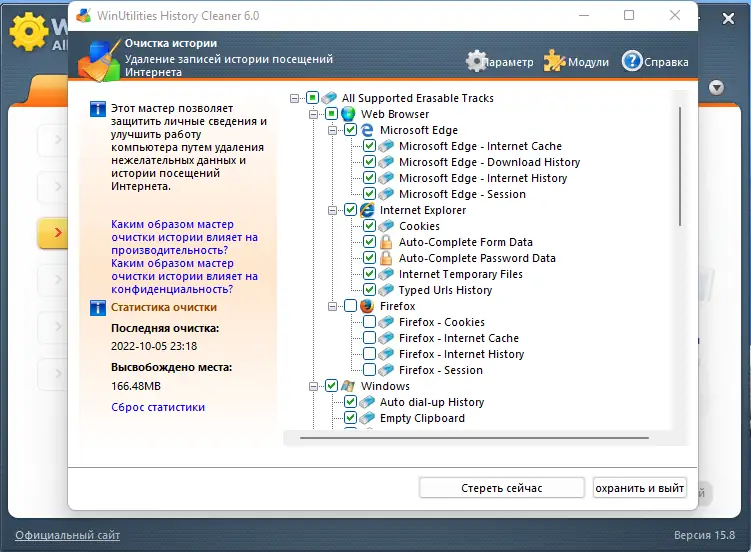This screenshot has height=552, width=751.
Task: Check the Firefox group checkbox
Action: tap(350, 306)
